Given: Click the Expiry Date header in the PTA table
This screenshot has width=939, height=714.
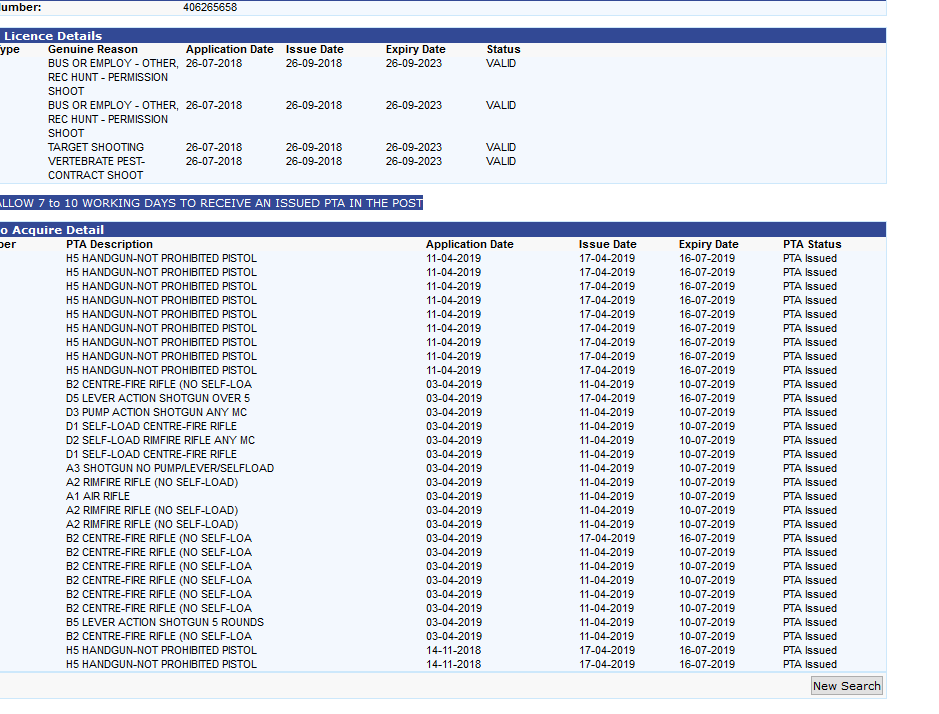Looking at the screenshot, I should tap(708, 244).
